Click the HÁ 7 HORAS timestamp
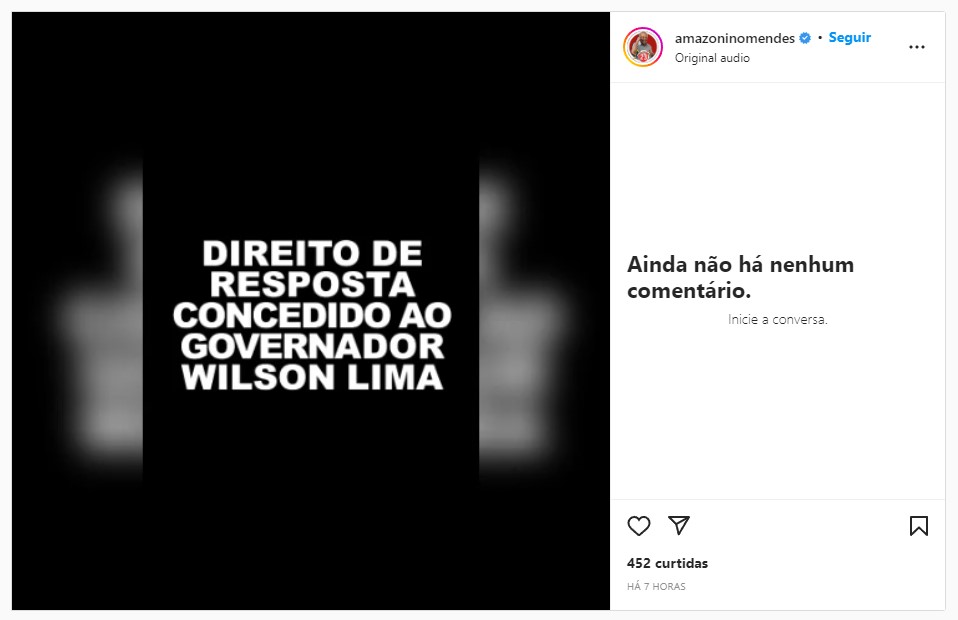The image size is (958, 620). coord(656,586)
